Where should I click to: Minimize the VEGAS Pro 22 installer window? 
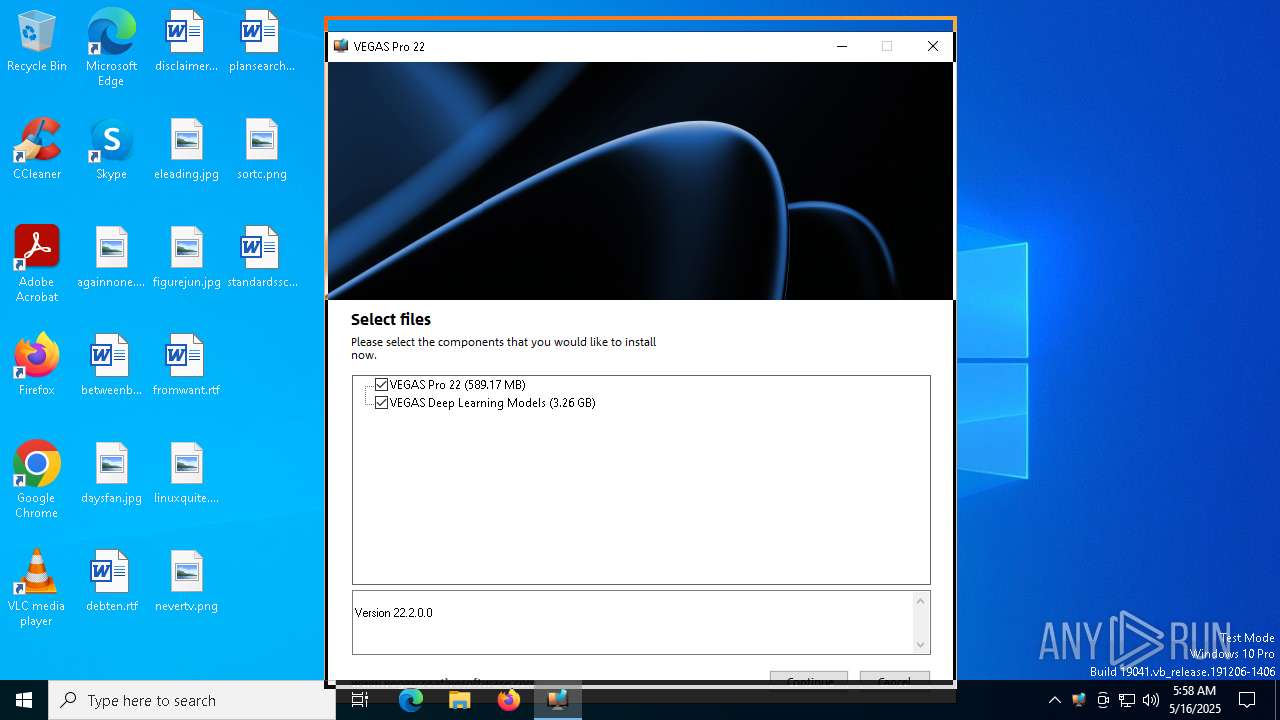pyautogui.click(x=841, y=46)
